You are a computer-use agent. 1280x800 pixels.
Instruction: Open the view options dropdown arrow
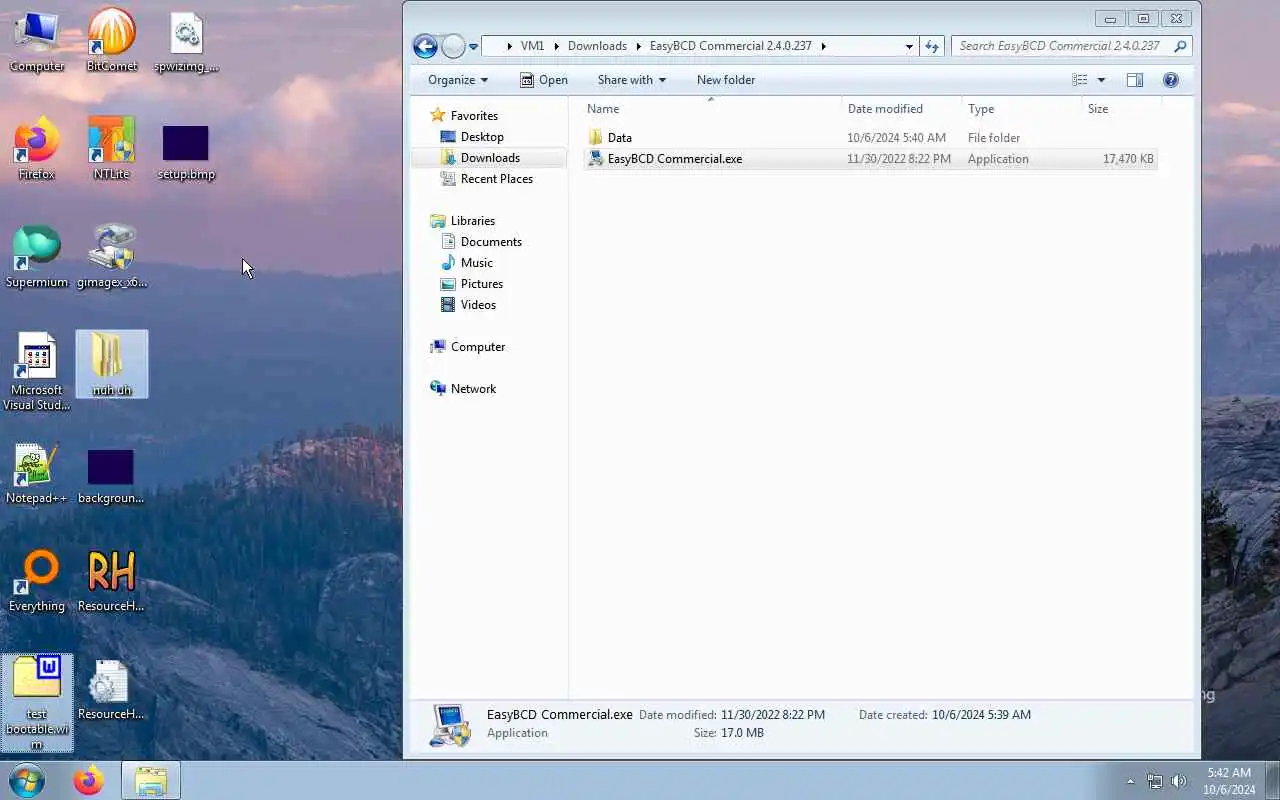pos(1101,80)
